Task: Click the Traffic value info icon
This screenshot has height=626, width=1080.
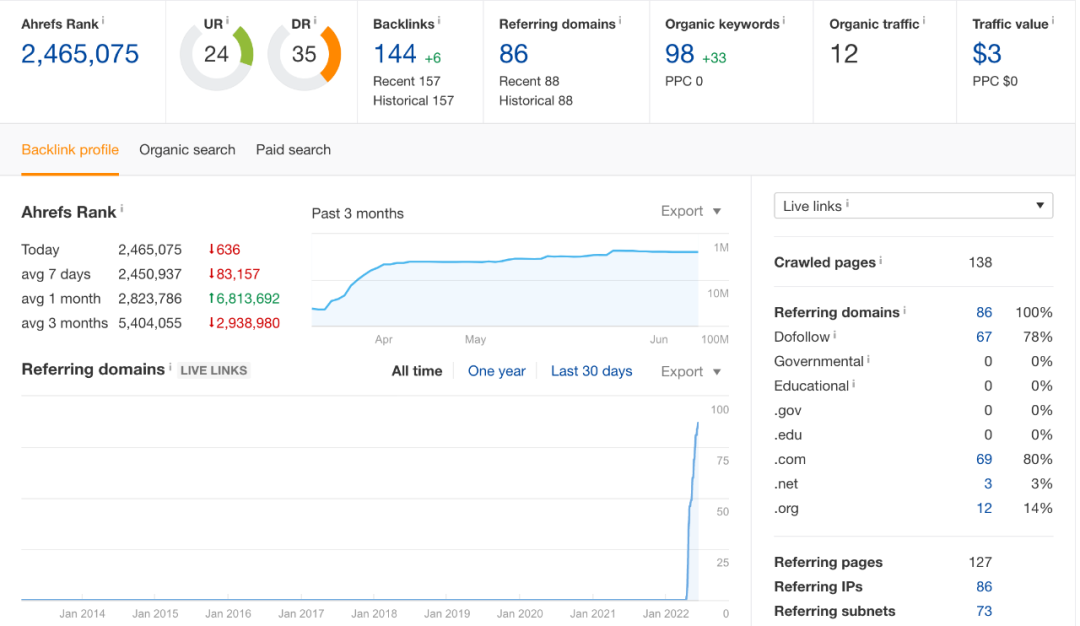Action: [x=1053, y=20]
